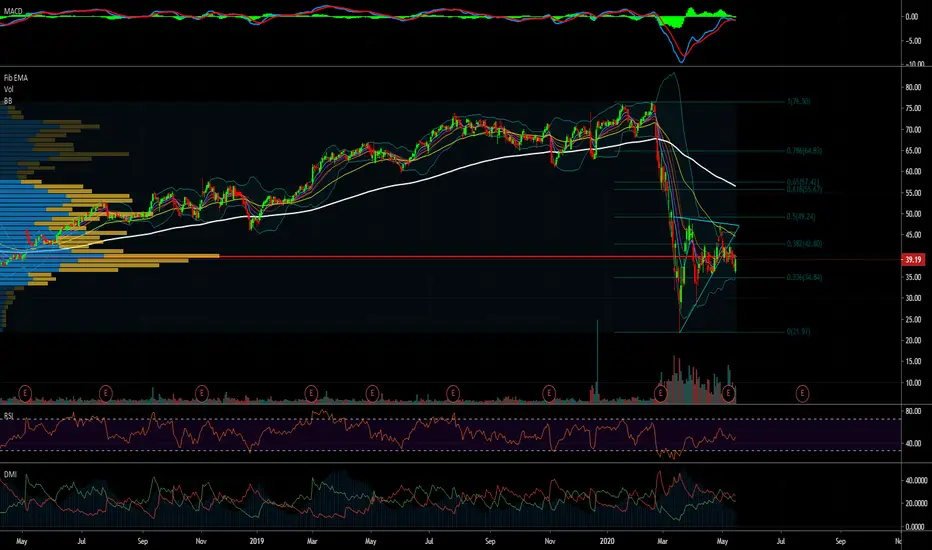Select the Fib EMA indicator label

coord(15,78)
